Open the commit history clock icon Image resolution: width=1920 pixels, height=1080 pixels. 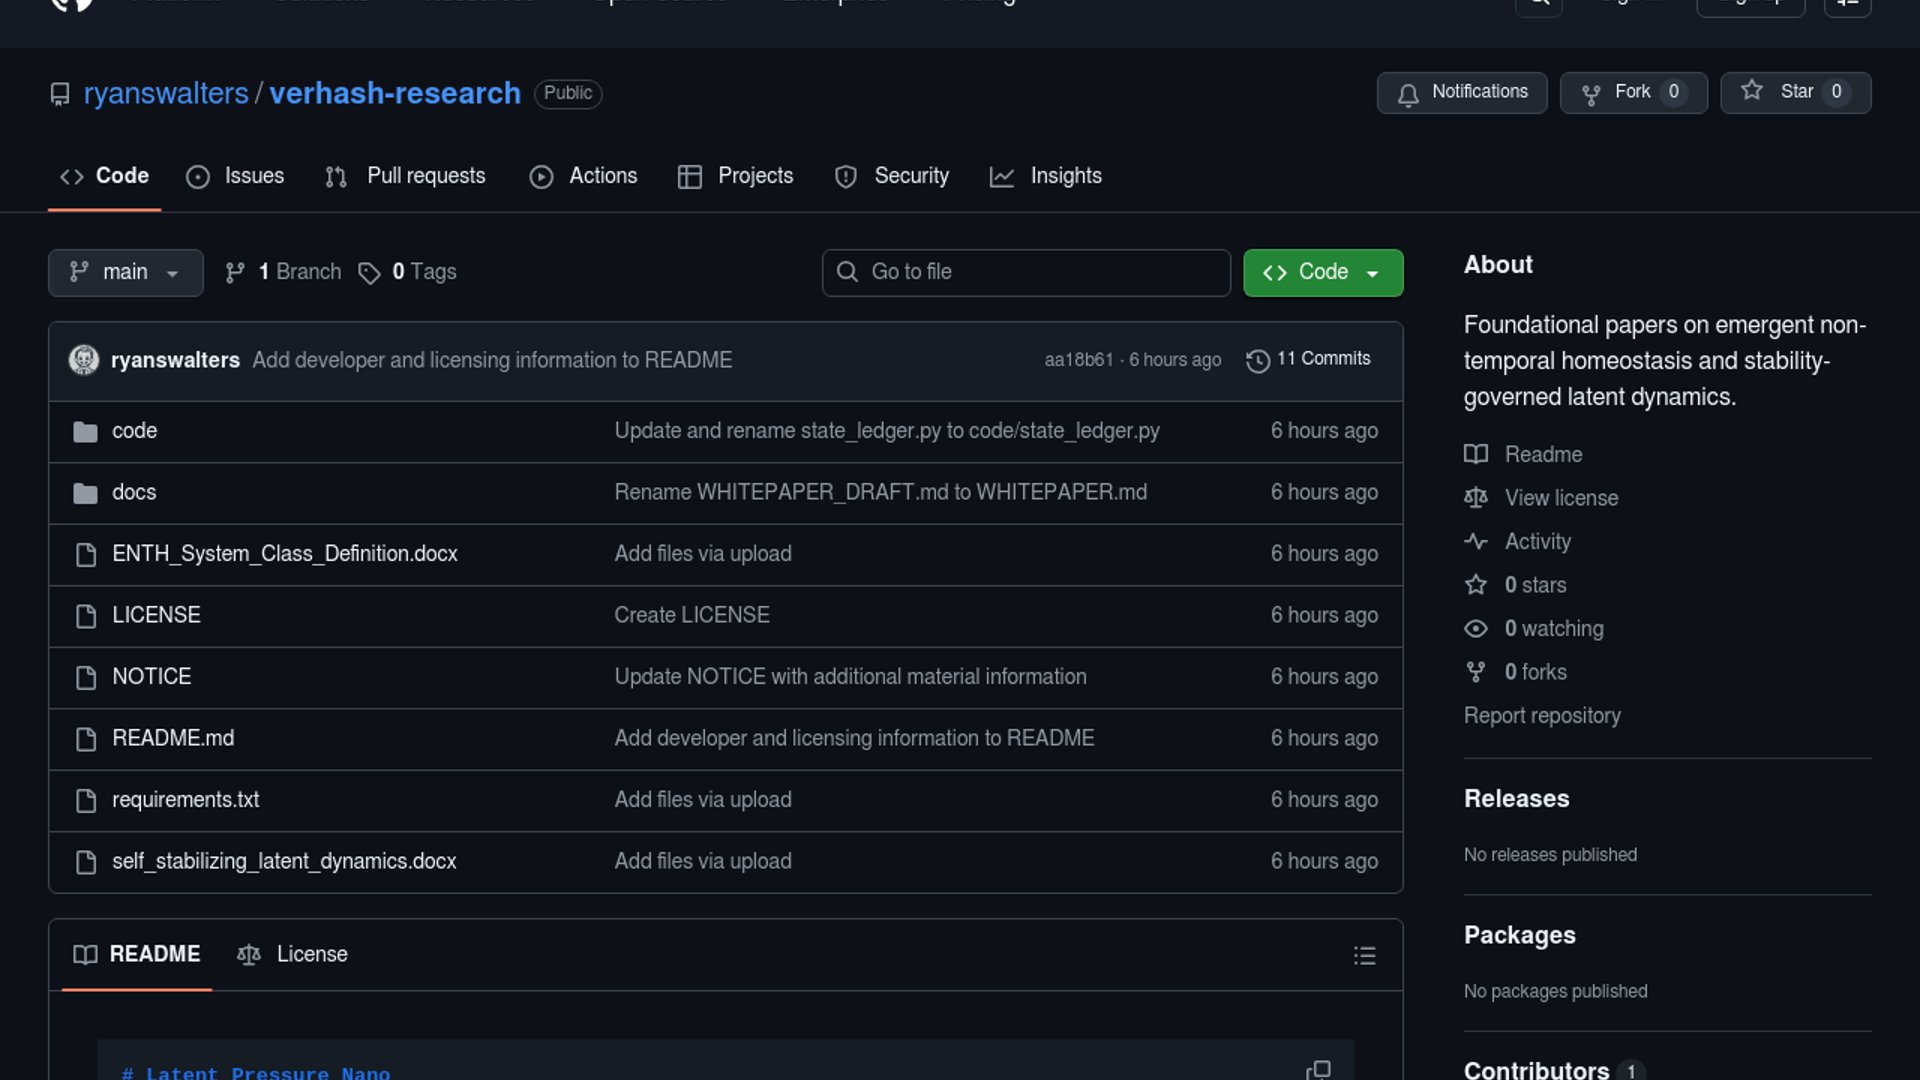1257,360
